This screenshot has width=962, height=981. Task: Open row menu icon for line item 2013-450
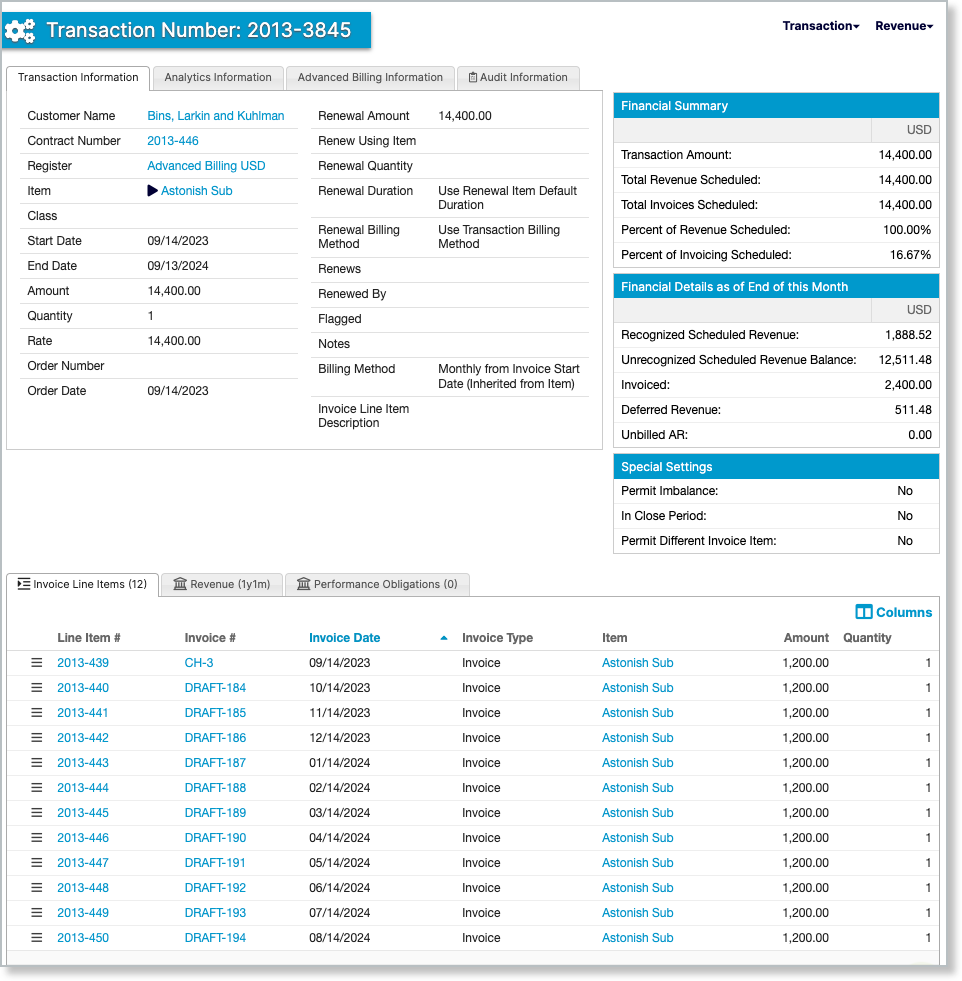coord(36,938)
